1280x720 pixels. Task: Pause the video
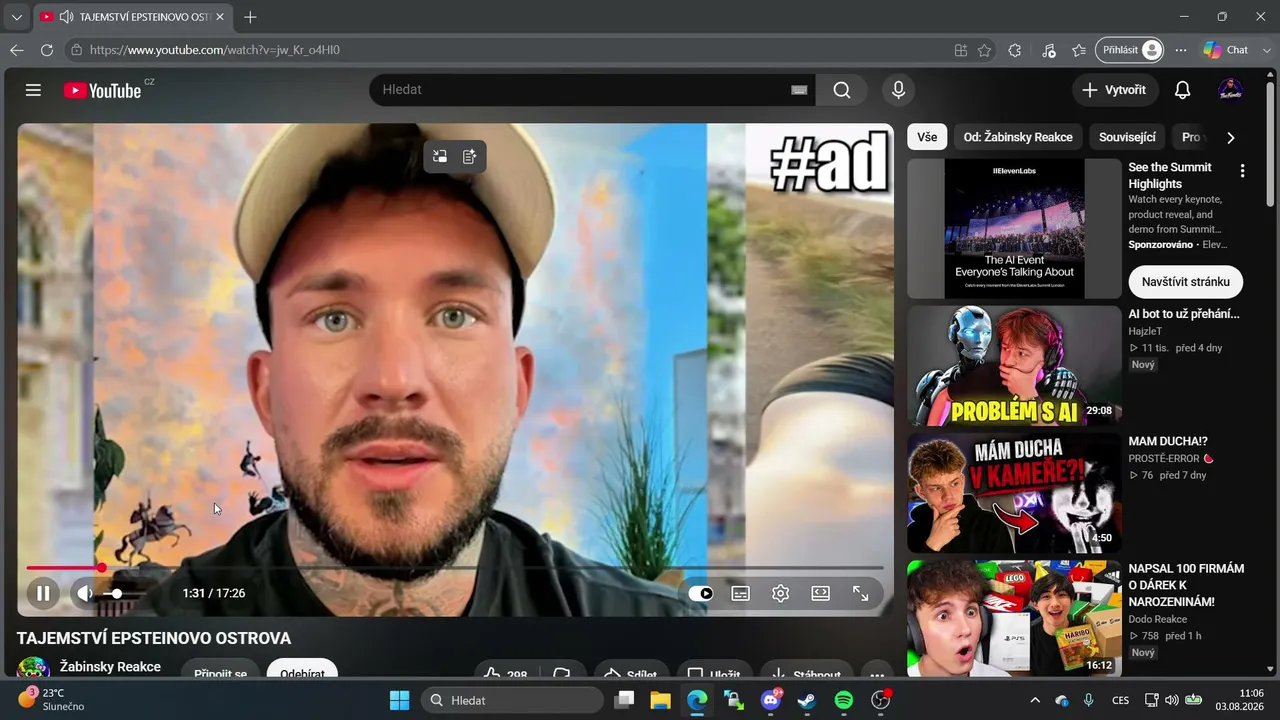[x=43, y=593]
